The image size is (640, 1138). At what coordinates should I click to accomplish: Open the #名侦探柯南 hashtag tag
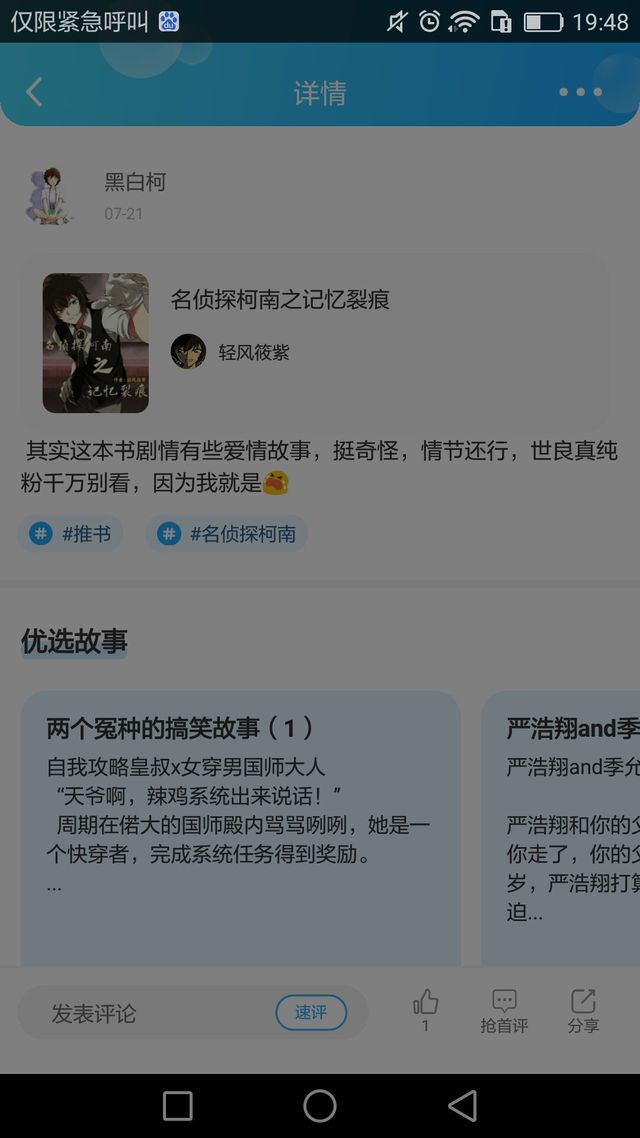226,534
